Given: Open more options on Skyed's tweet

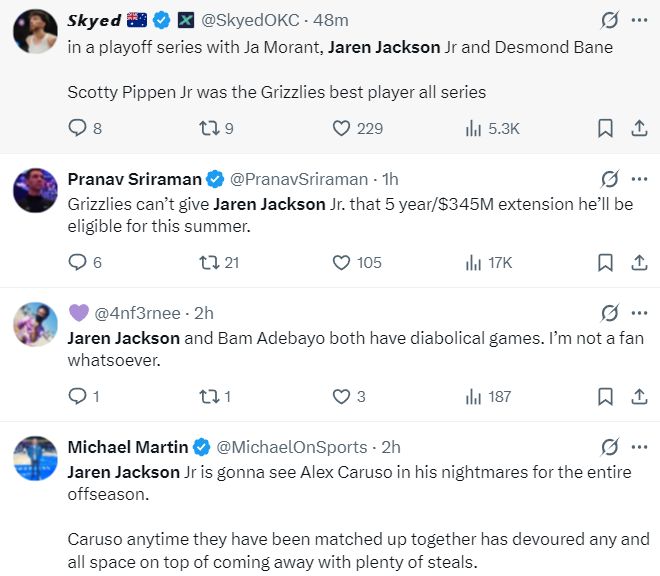Looking at the screenshot, I should click(x=639, y=20).
